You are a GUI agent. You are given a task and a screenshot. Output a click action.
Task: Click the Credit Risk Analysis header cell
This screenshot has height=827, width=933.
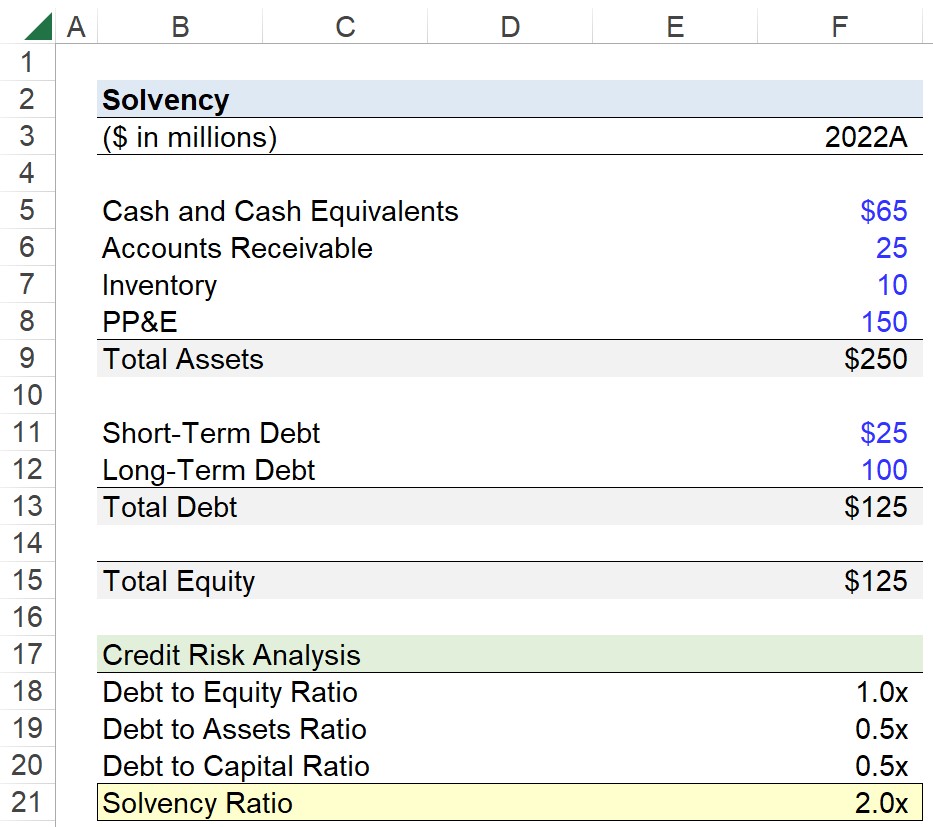[231, 655]
